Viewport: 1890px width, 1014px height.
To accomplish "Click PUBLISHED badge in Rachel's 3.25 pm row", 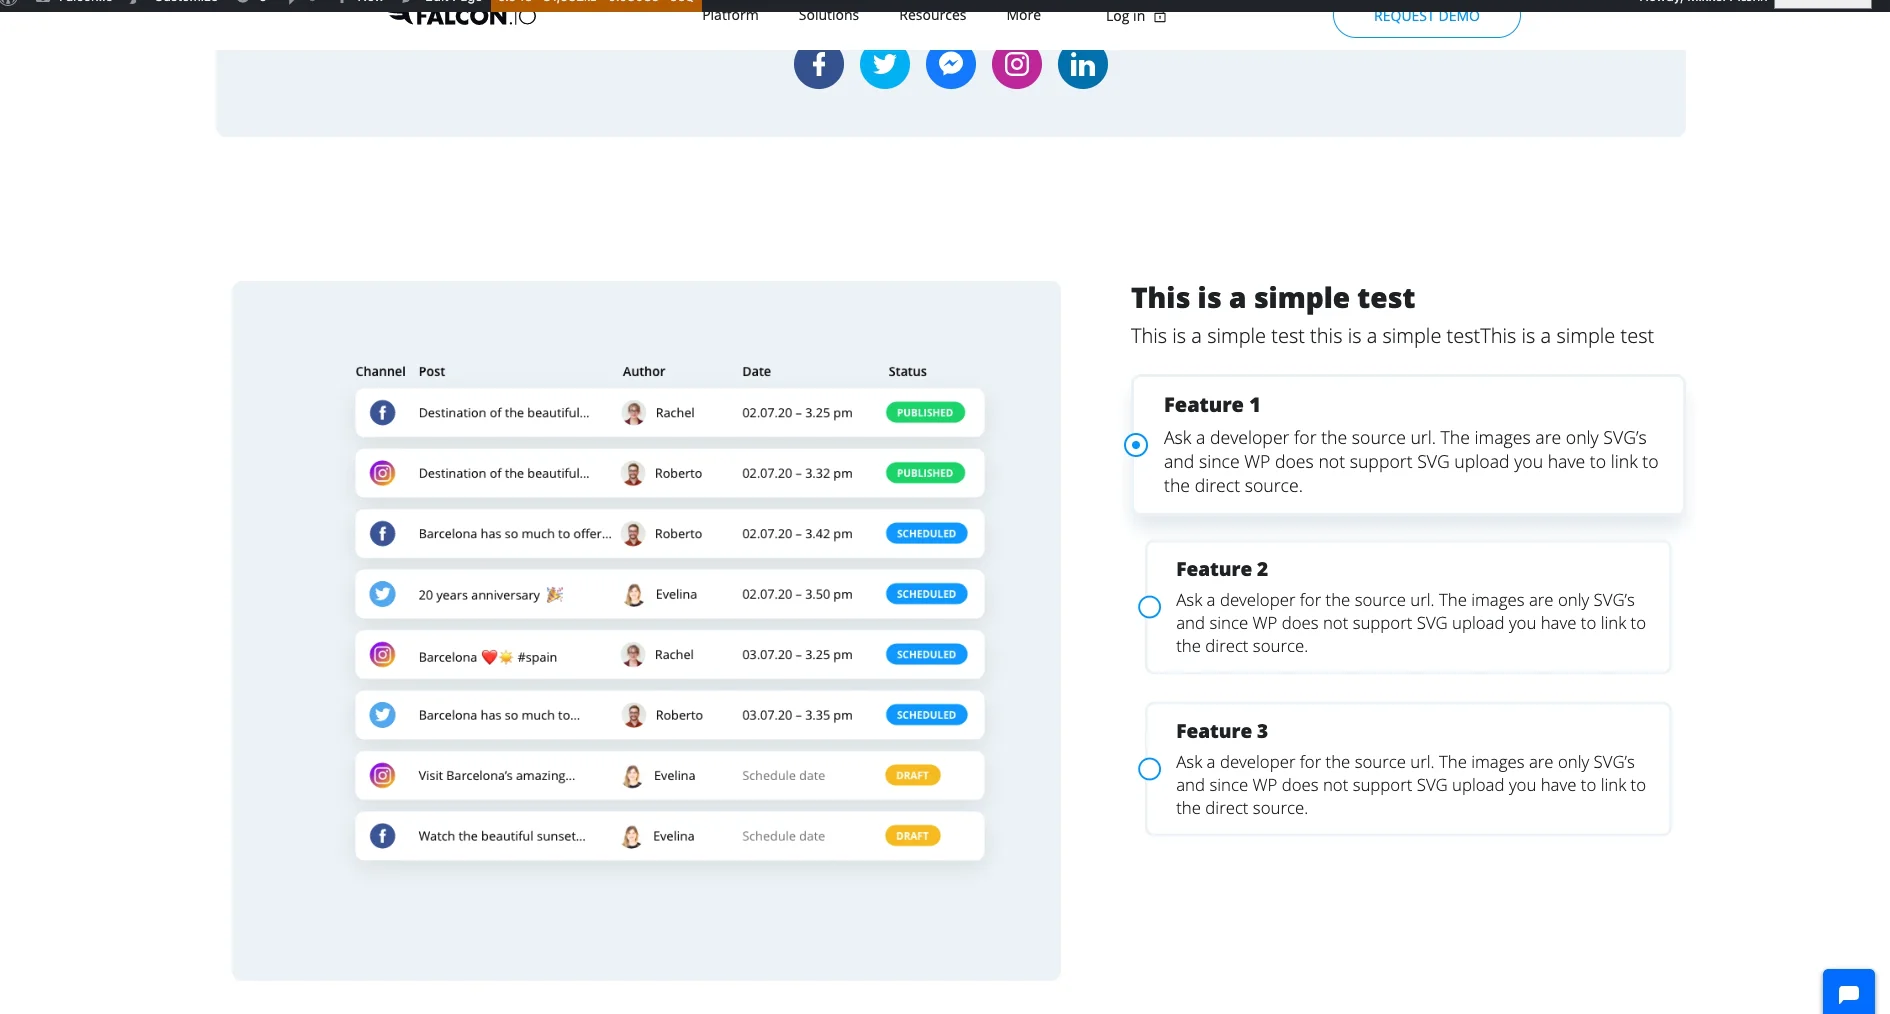I will 925,413.
